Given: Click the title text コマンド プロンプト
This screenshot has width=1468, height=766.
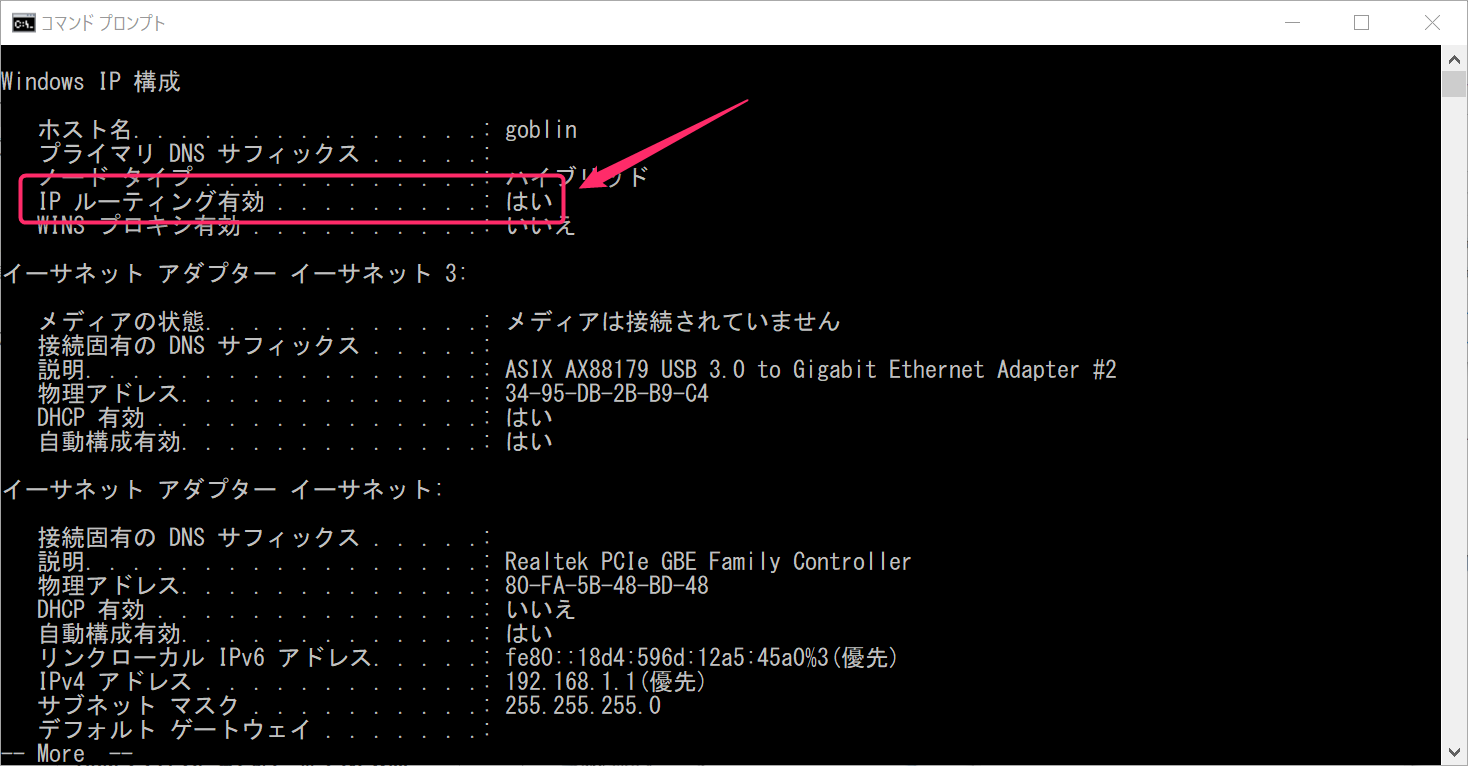Looking at the screenshot, I should coord(103,22).
